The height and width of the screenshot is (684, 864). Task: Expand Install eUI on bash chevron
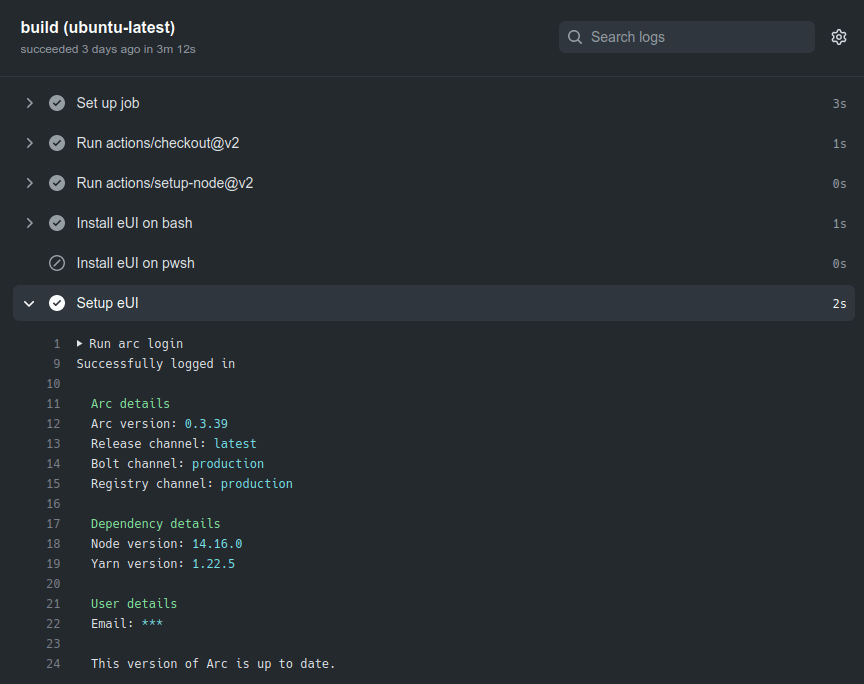[30, 223]
